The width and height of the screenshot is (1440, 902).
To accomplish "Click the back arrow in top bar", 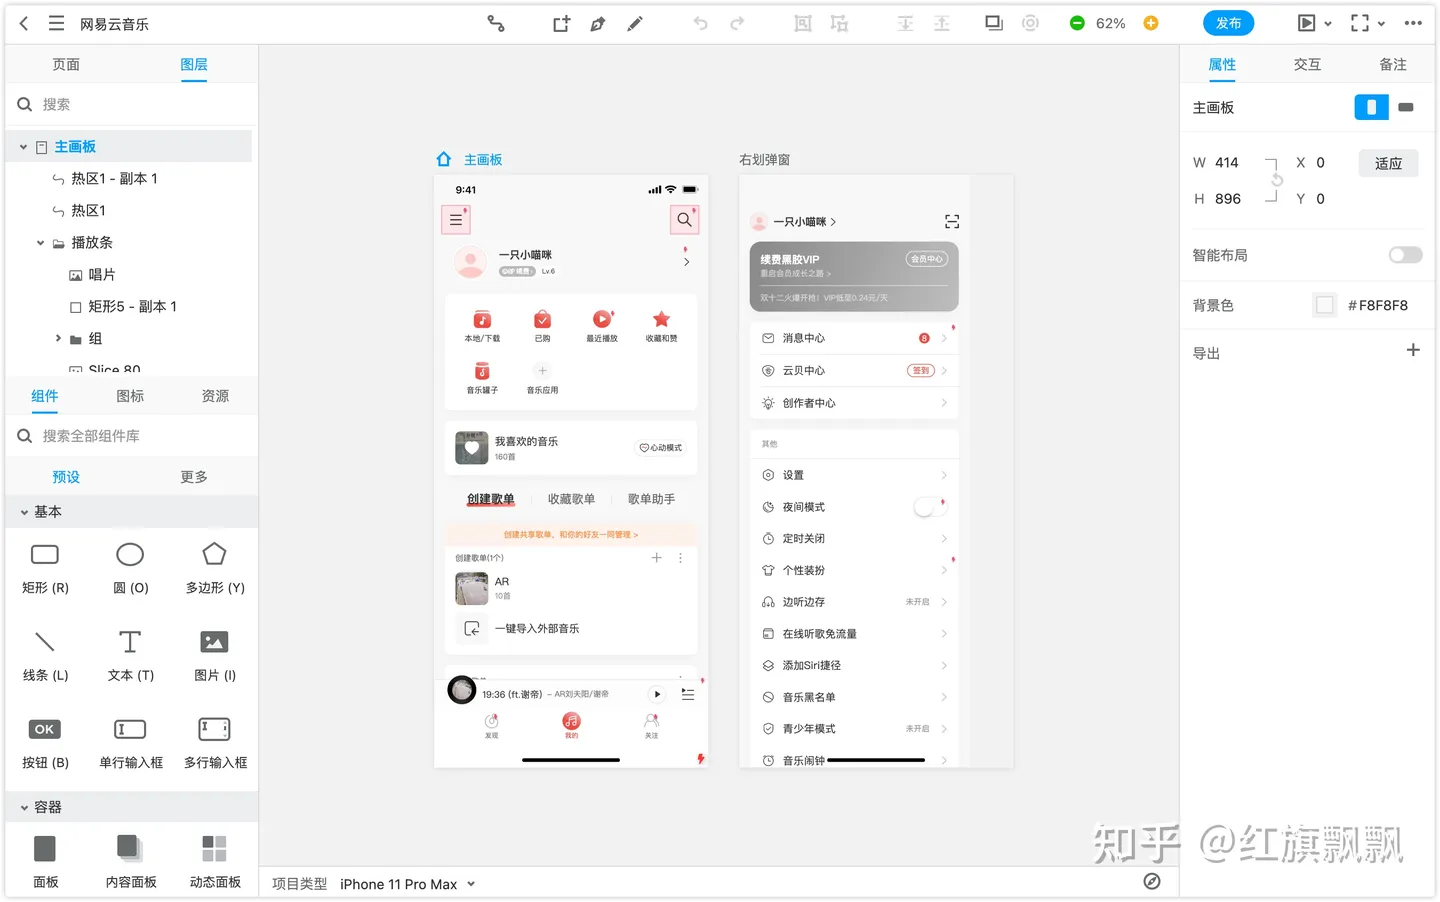I will pos(24,23).
